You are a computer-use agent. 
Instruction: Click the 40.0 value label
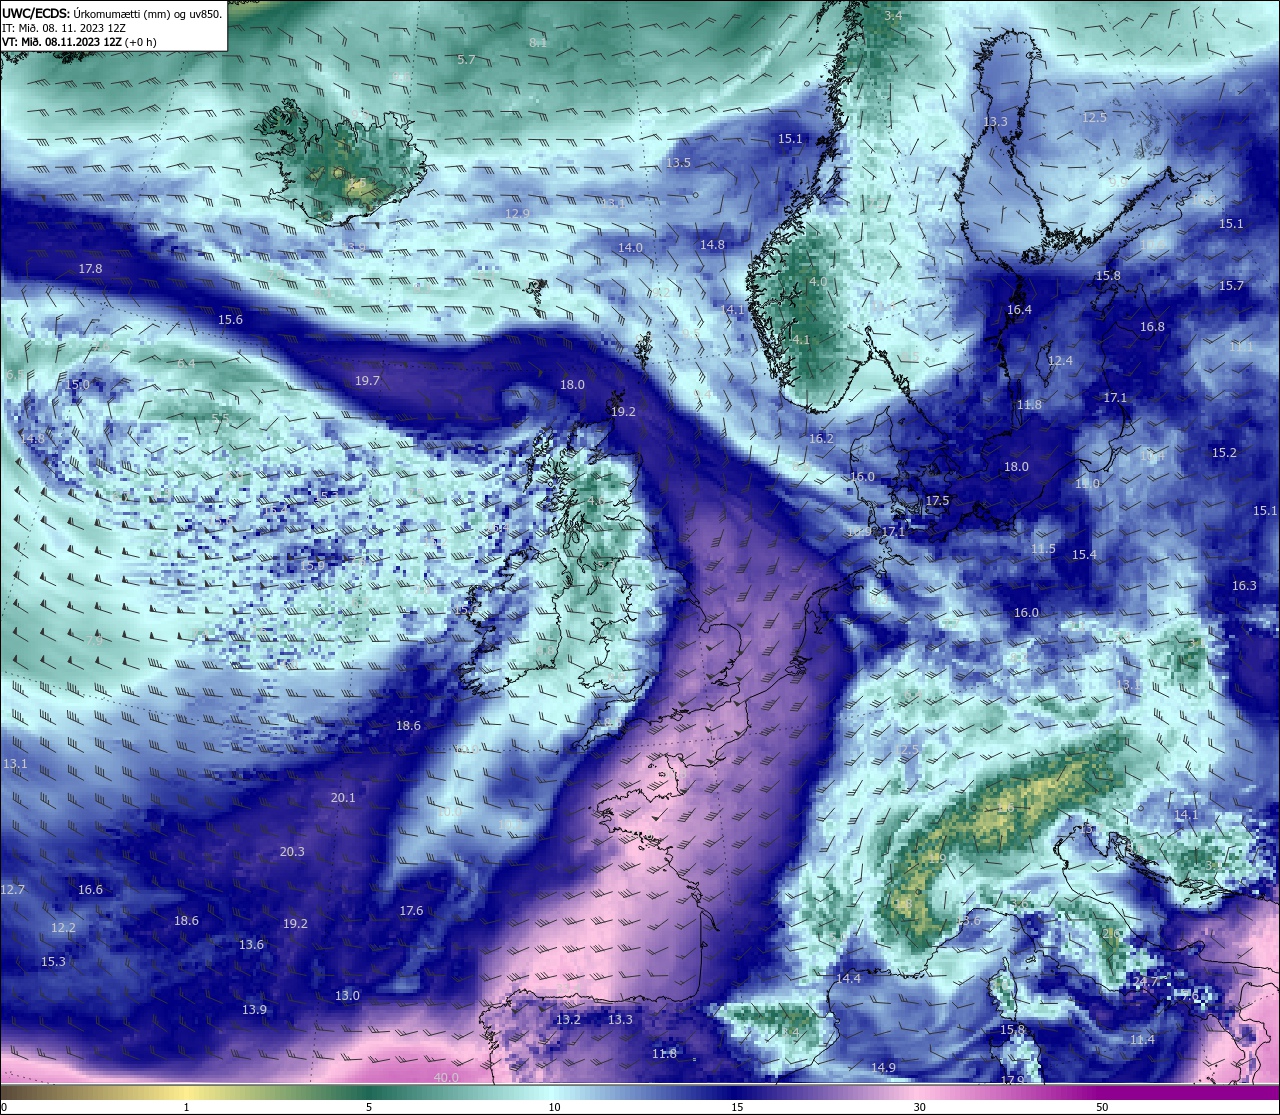(x=446, y=1078)
